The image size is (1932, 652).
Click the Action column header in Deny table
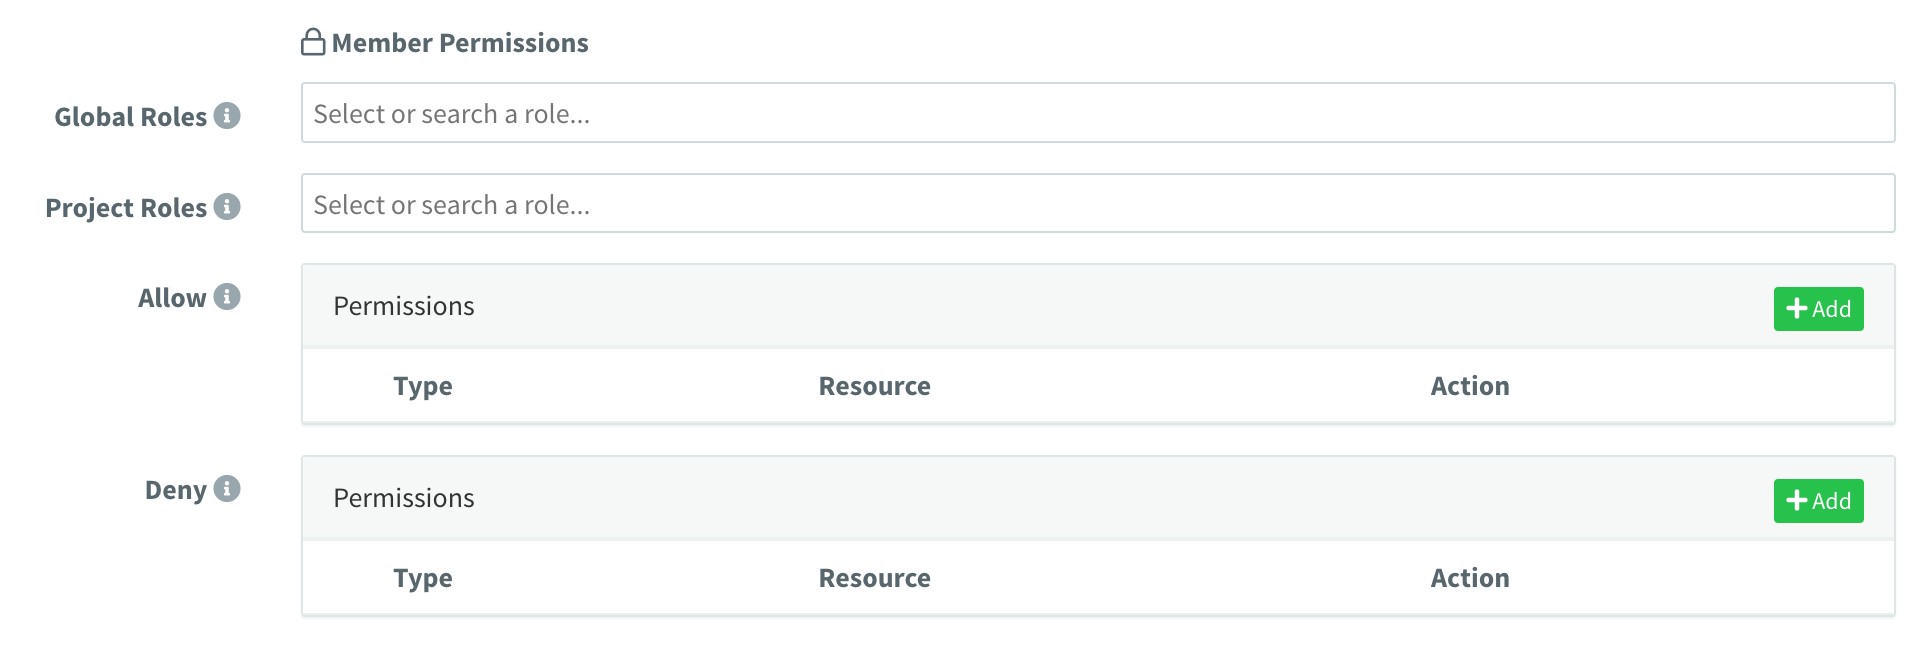1469,578
